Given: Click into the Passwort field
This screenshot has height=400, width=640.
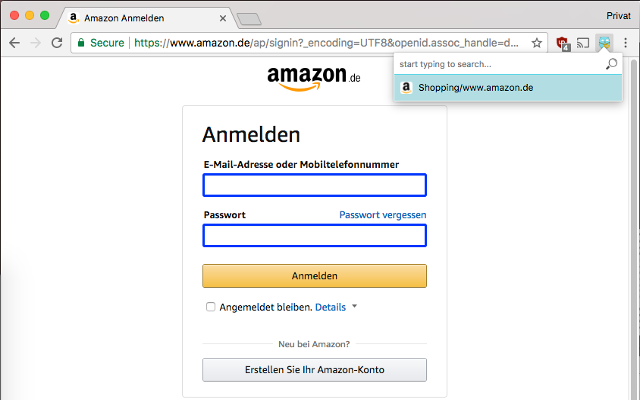Looking at the screenshot, I should [314, 236].
